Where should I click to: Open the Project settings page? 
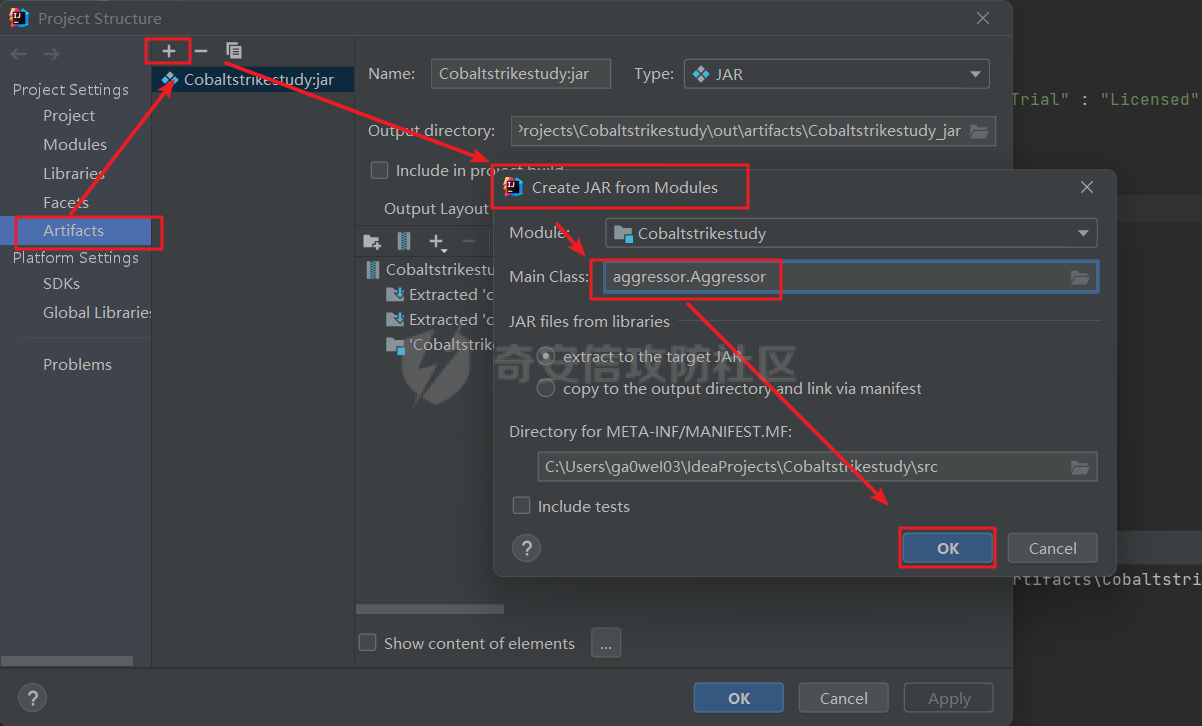pyautogui.click(x=69, y=116)
